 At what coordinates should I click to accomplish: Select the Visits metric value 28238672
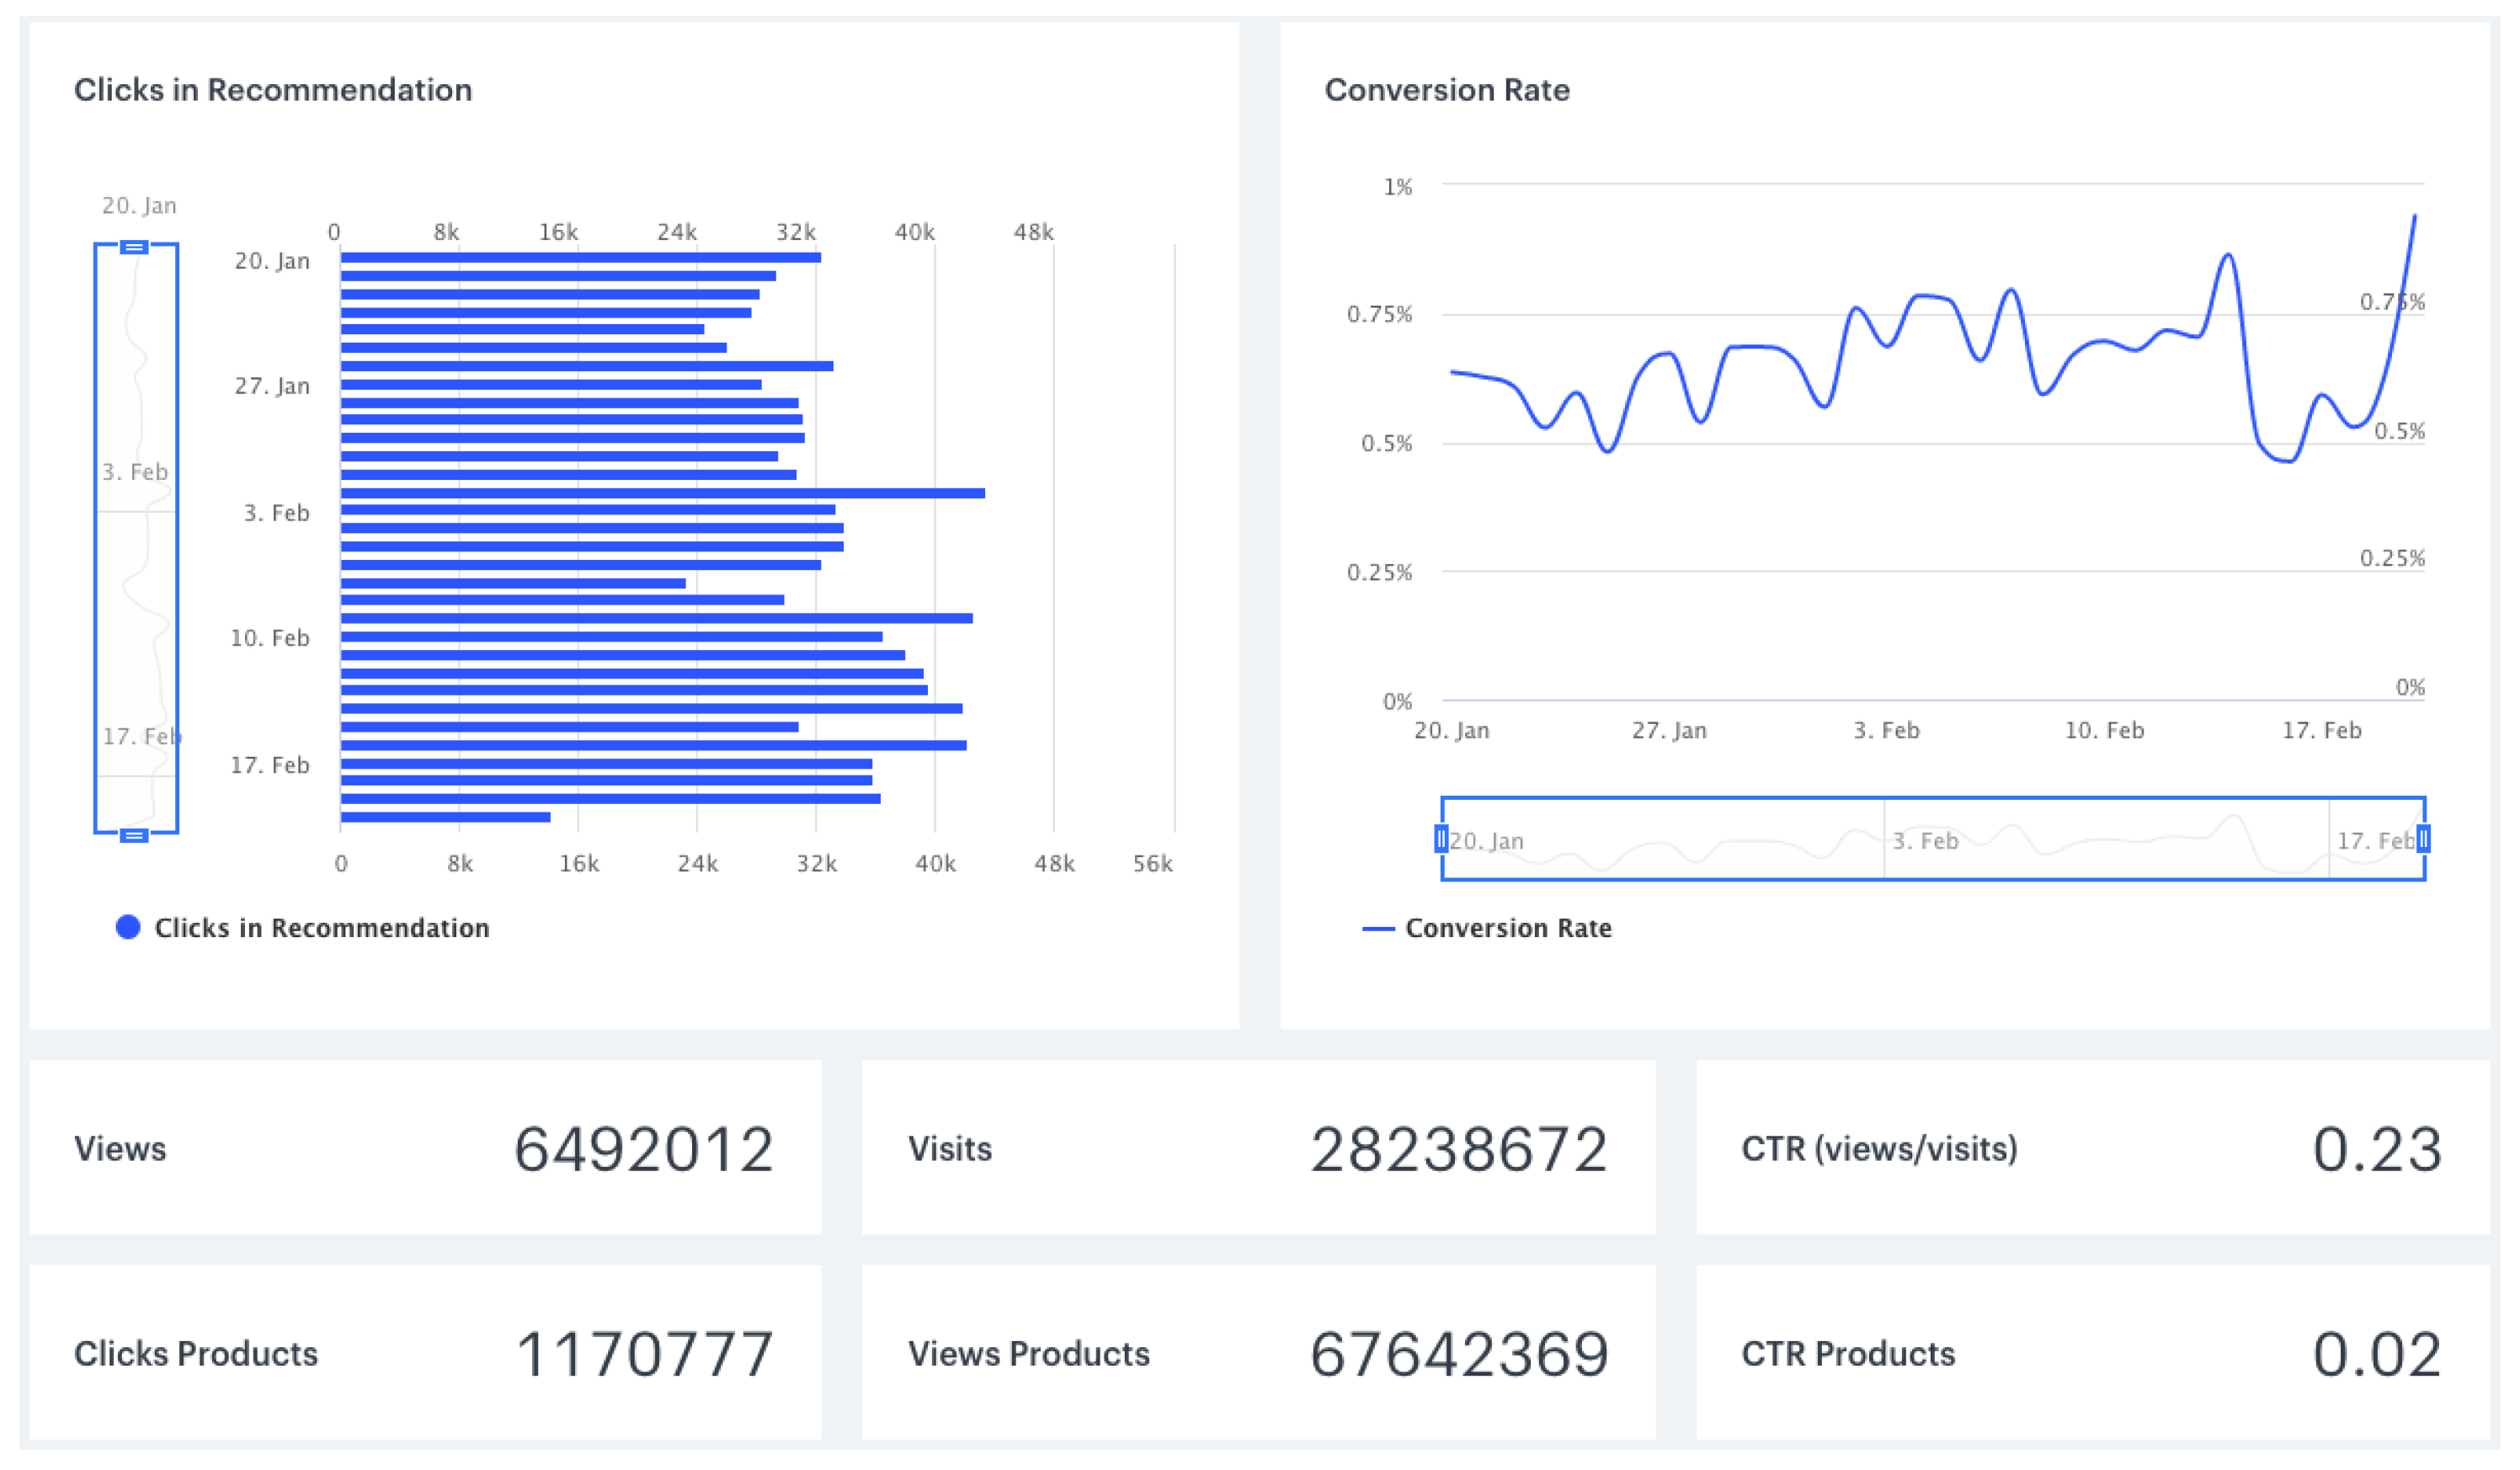[x=1458, y=1149]
